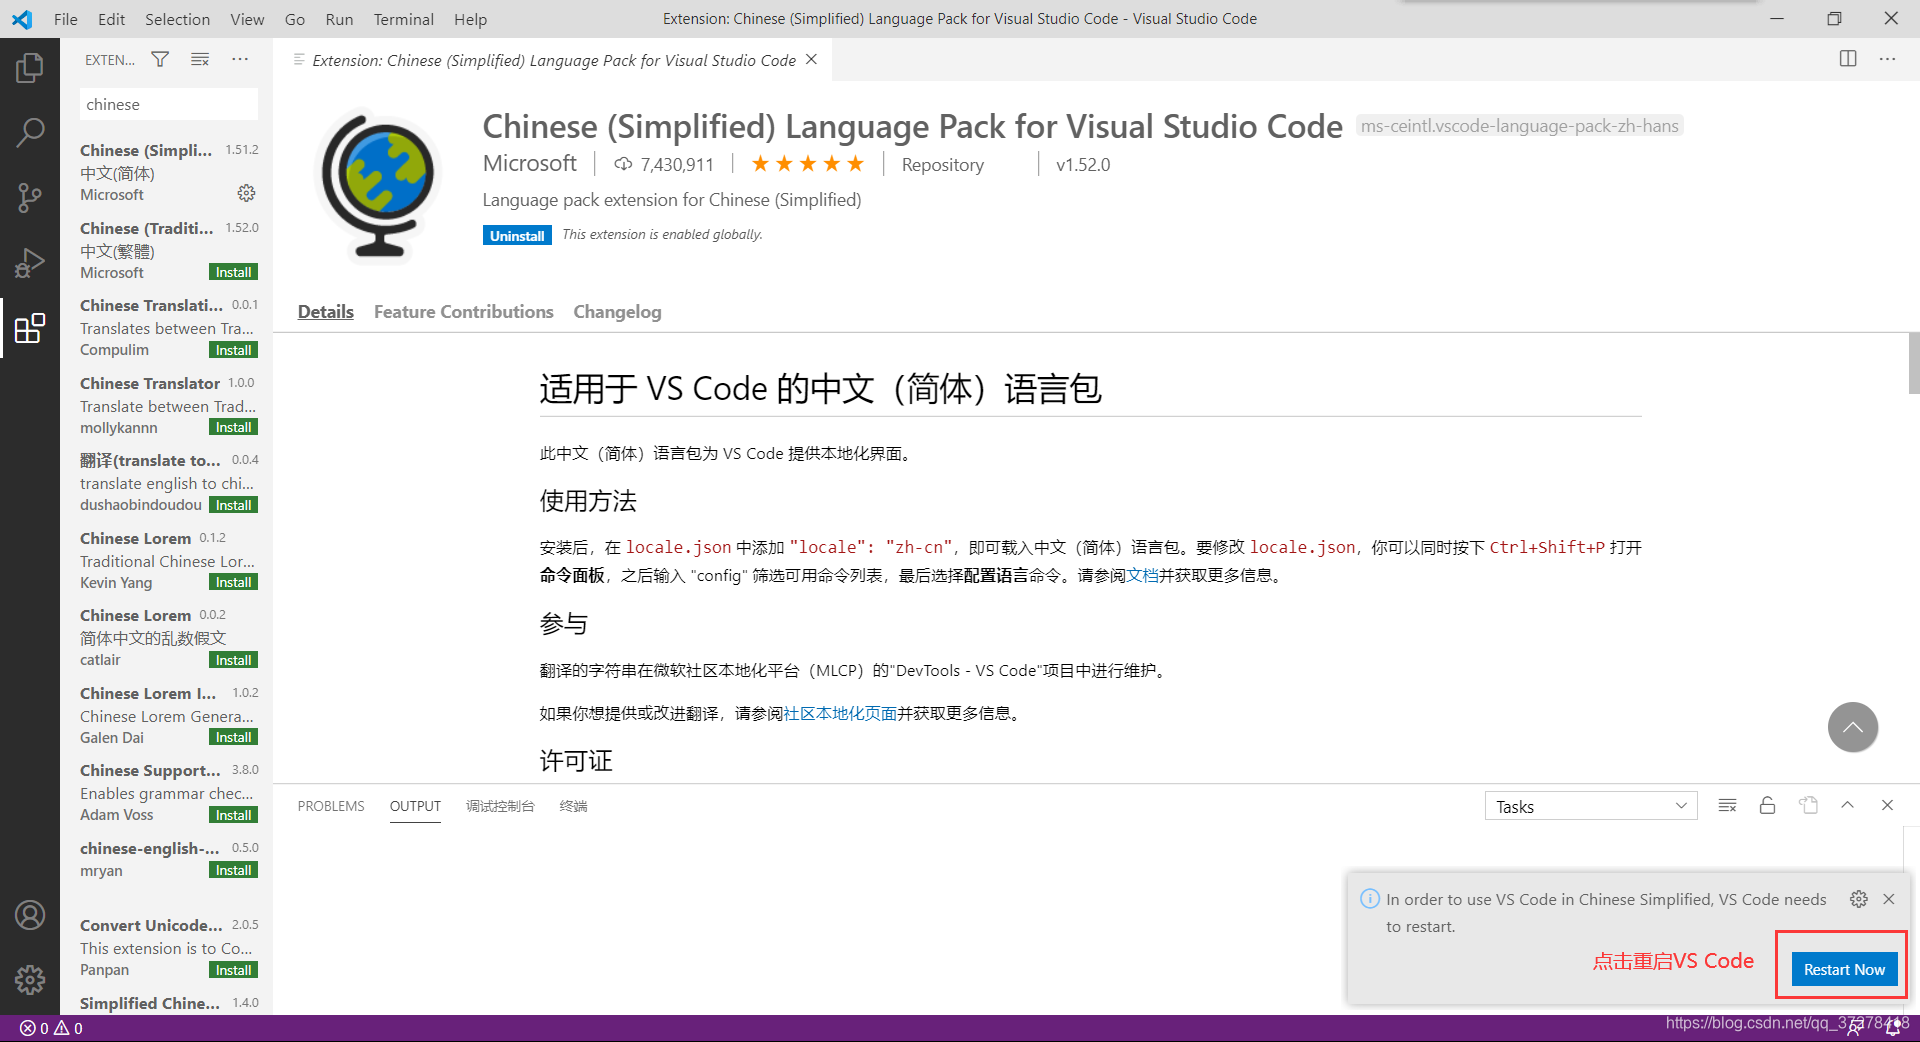Screen dimensions: 1920x1042
Task: Install Convert Unicode by Panpan
Action: (x=234, y=970)
